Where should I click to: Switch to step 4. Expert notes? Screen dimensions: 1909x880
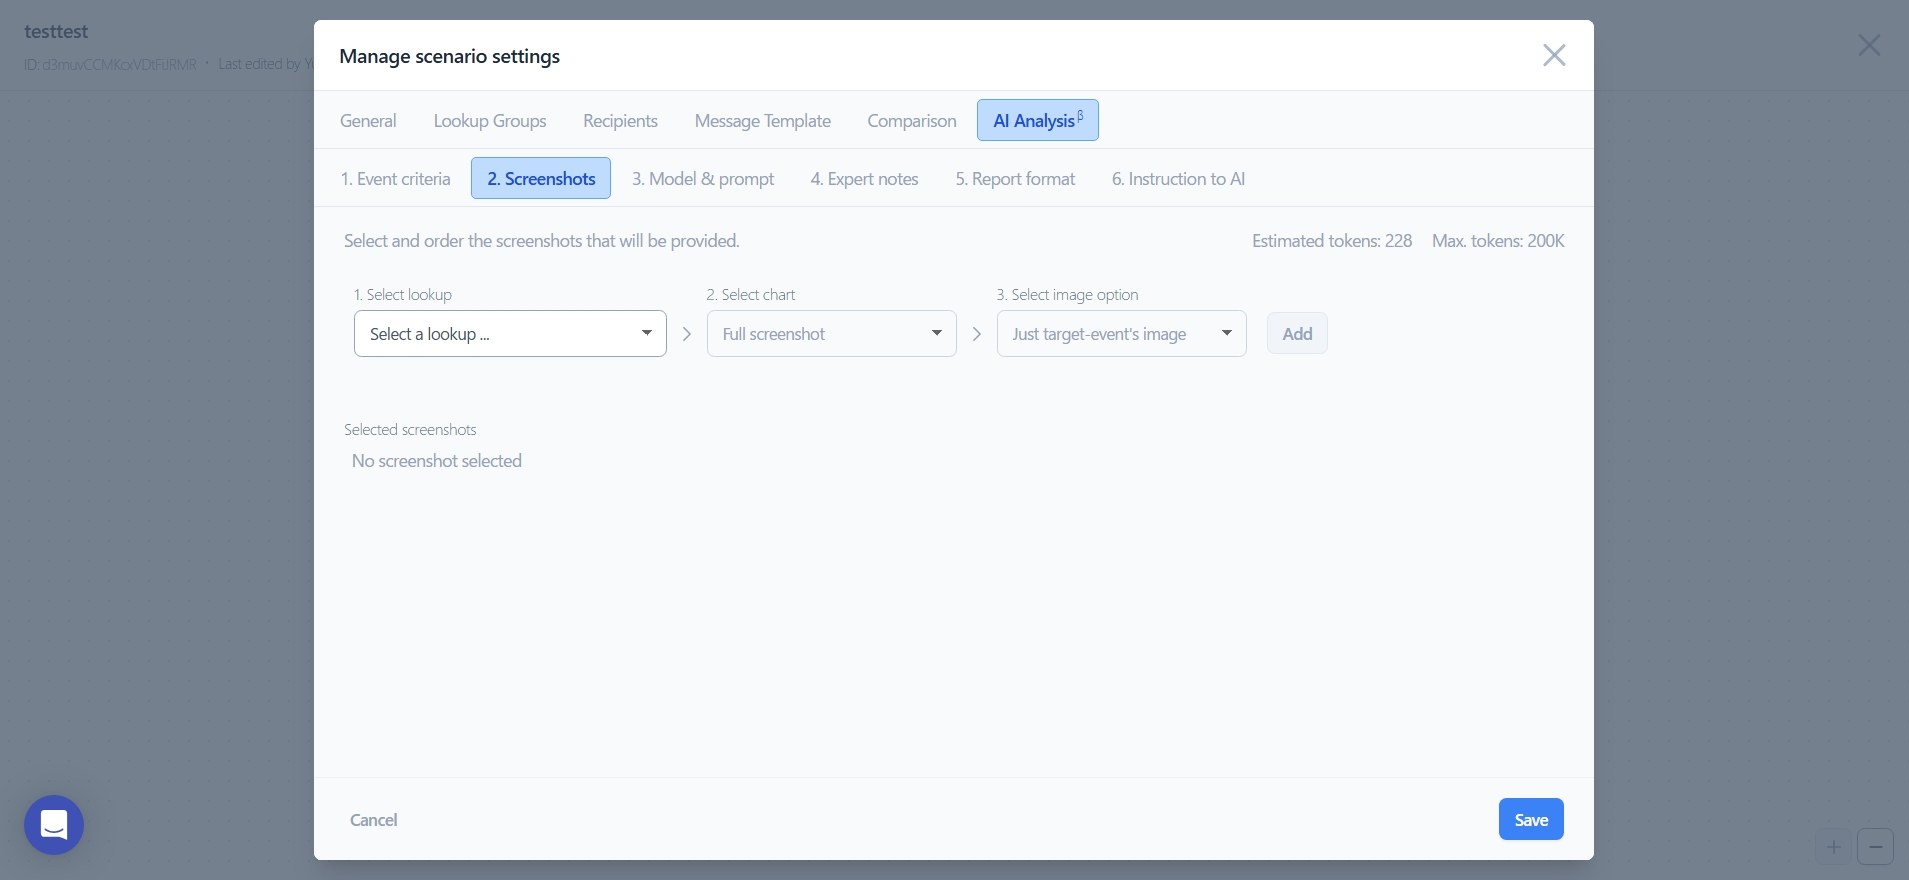coord(864,179)
